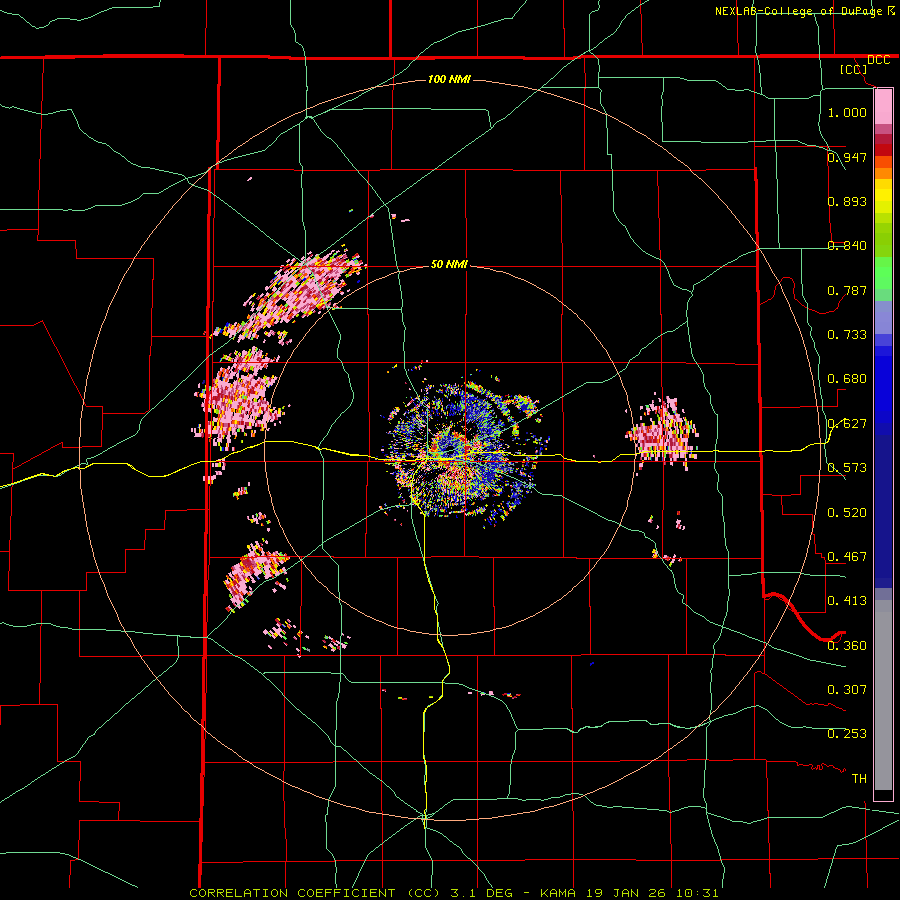Screen dimensions: 900x900
Task: Click the Correlation Coefficient caption text
Action: pos(453,893)
